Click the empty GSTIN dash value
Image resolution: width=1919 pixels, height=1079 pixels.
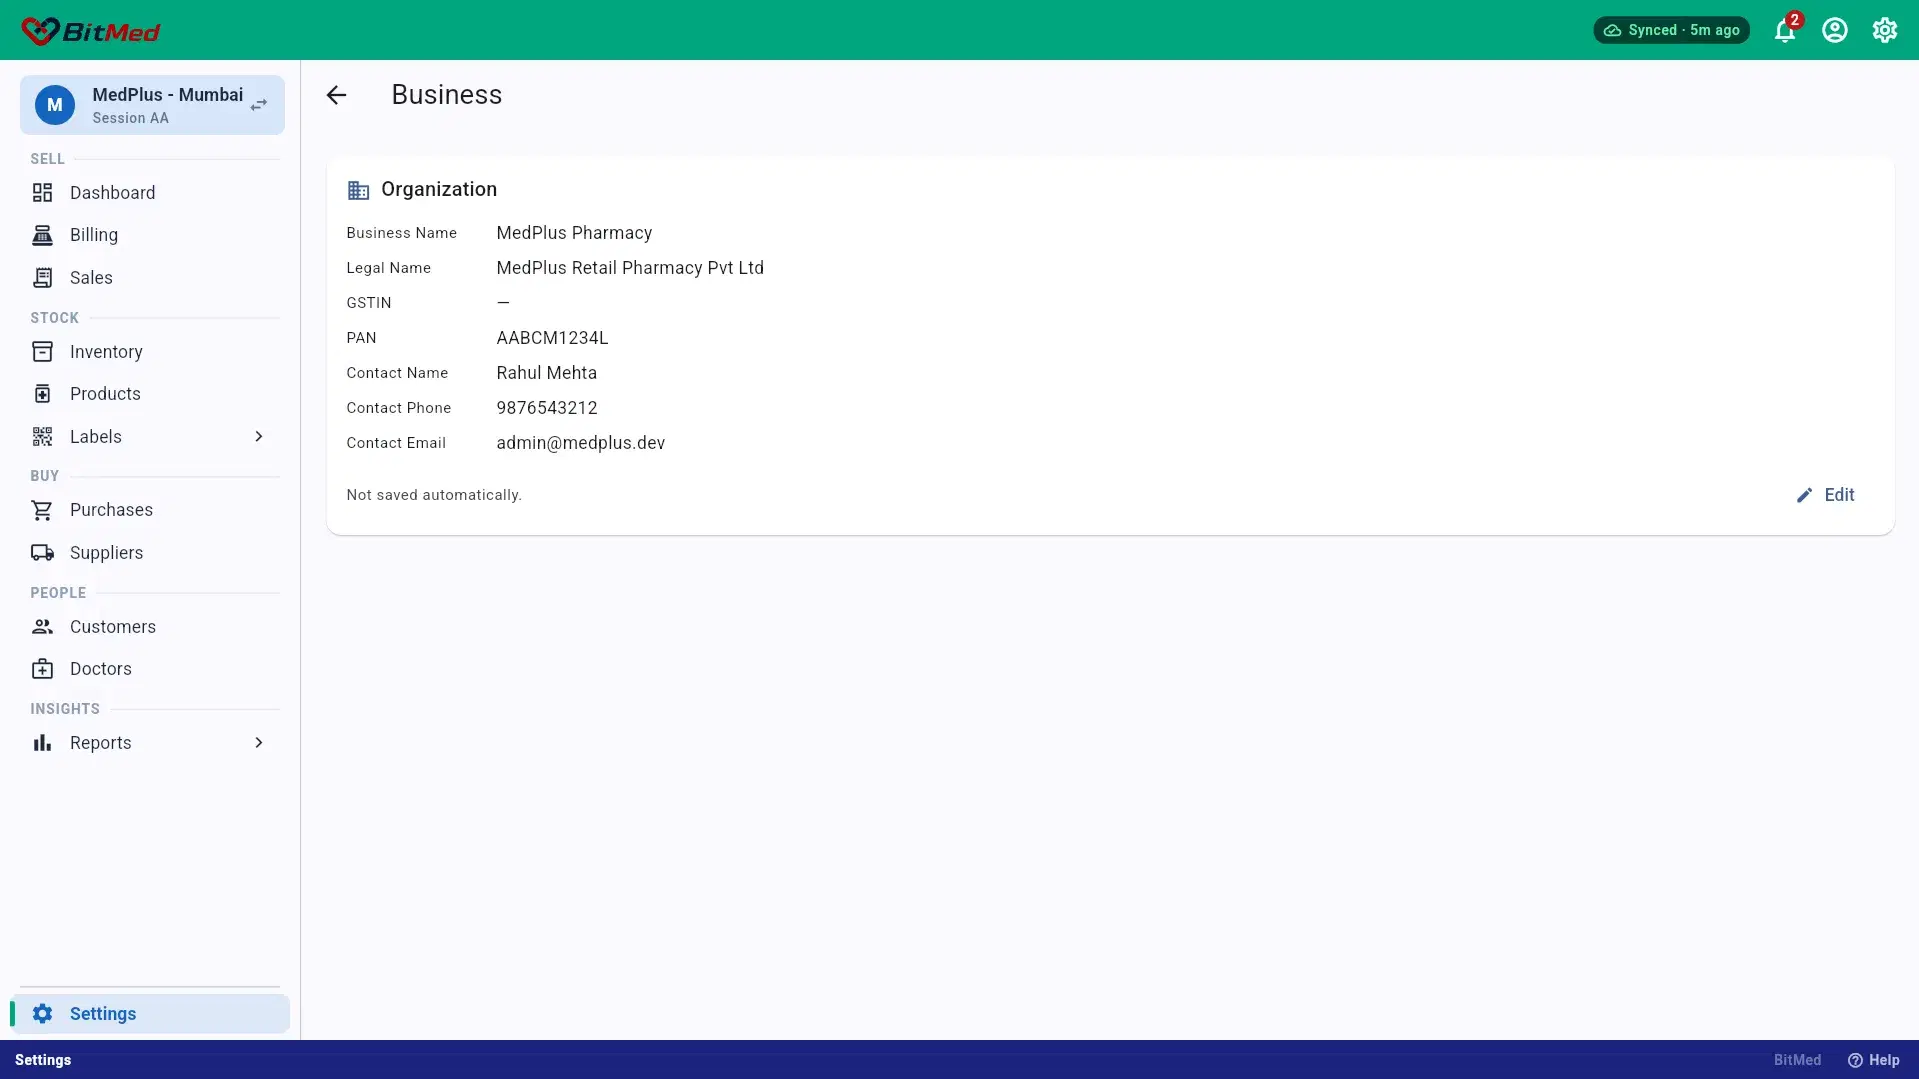[x=503, y=303]
